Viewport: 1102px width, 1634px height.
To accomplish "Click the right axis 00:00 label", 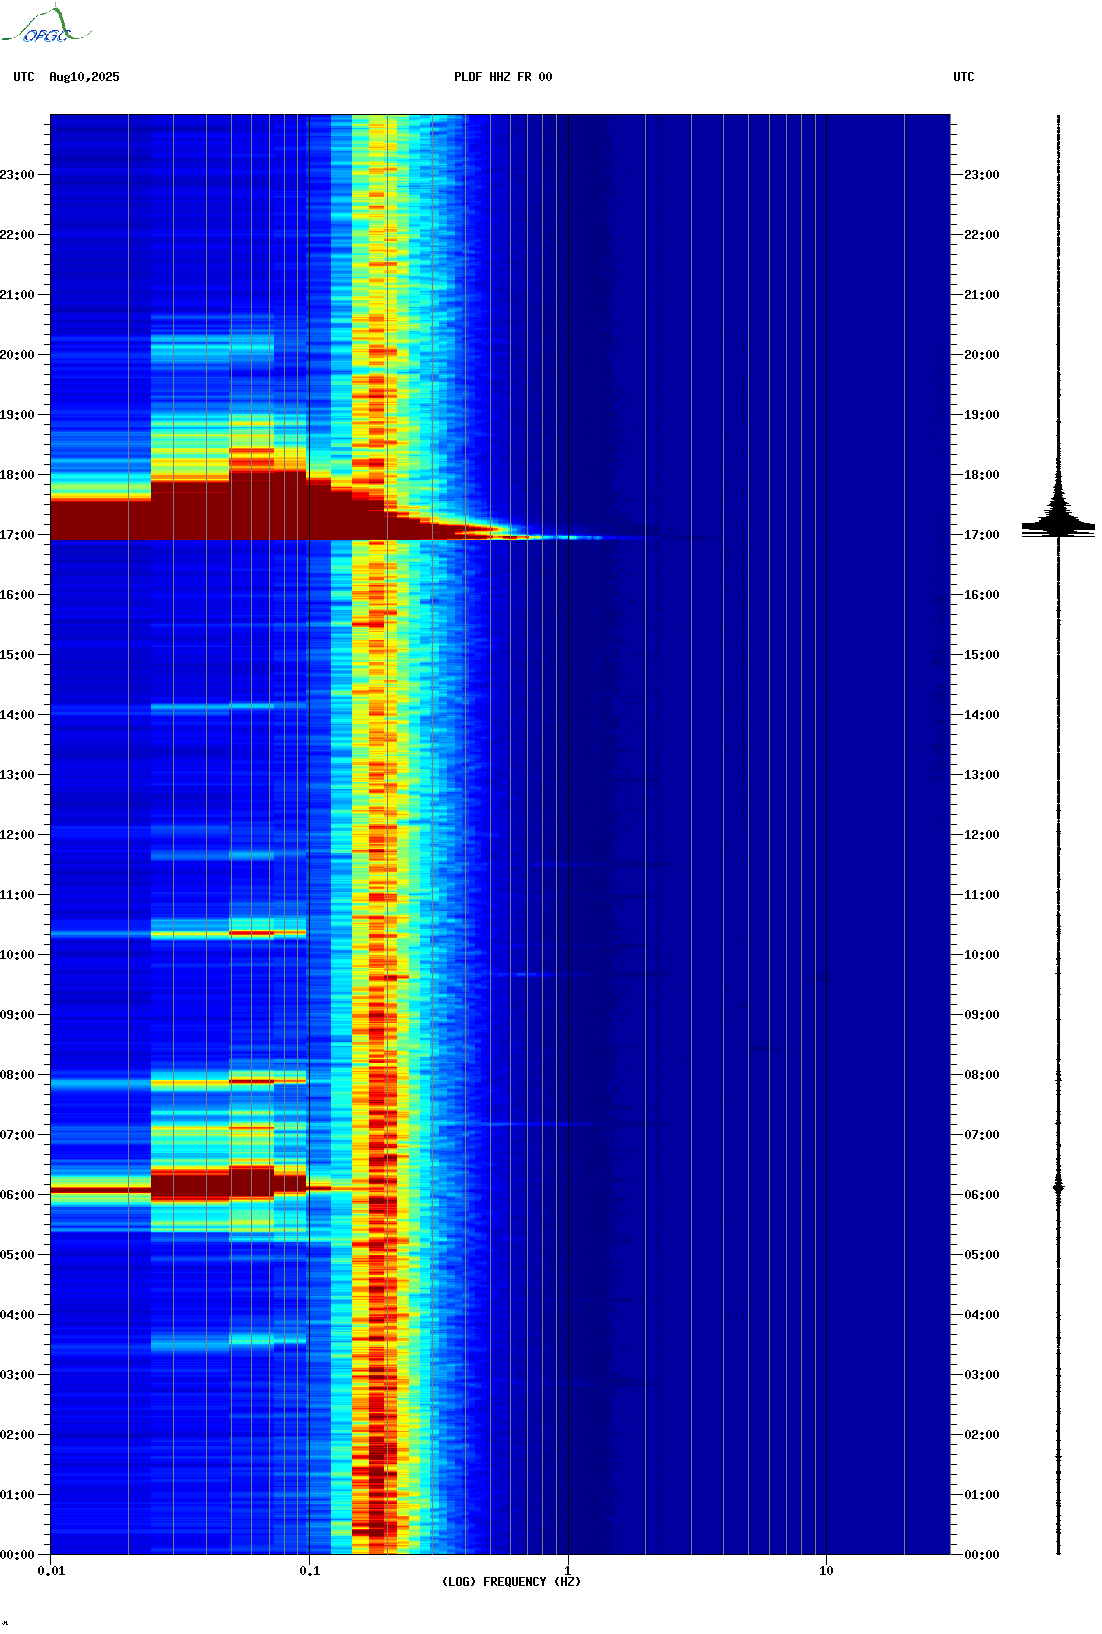I will tap(982, 1555).
